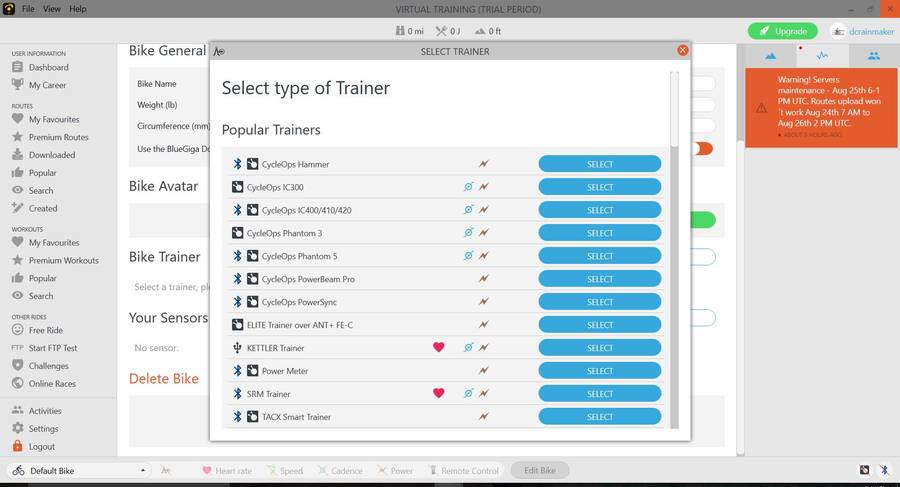
Task: Toggle the BlueGiga dongle switch
Action: [x=701, y=149]
